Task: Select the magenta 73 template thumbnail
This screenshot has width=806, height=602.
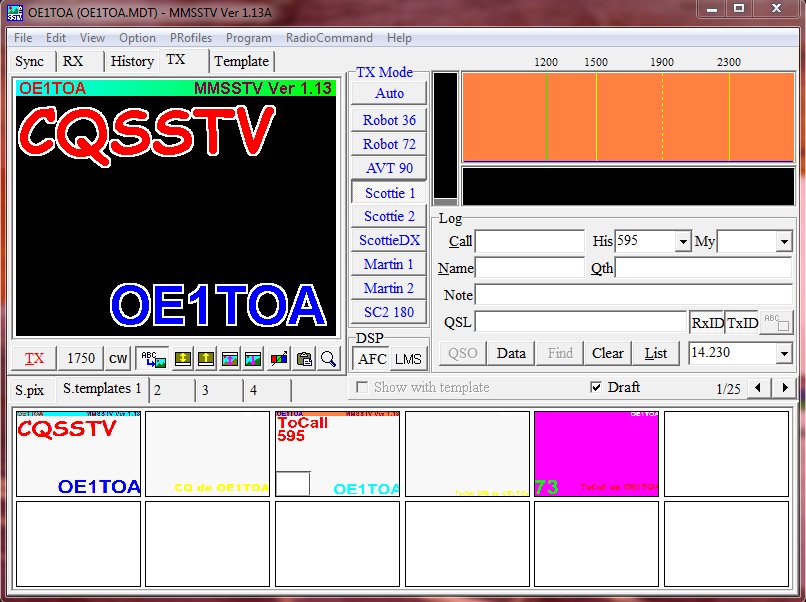Action: (x=597, y=453)
